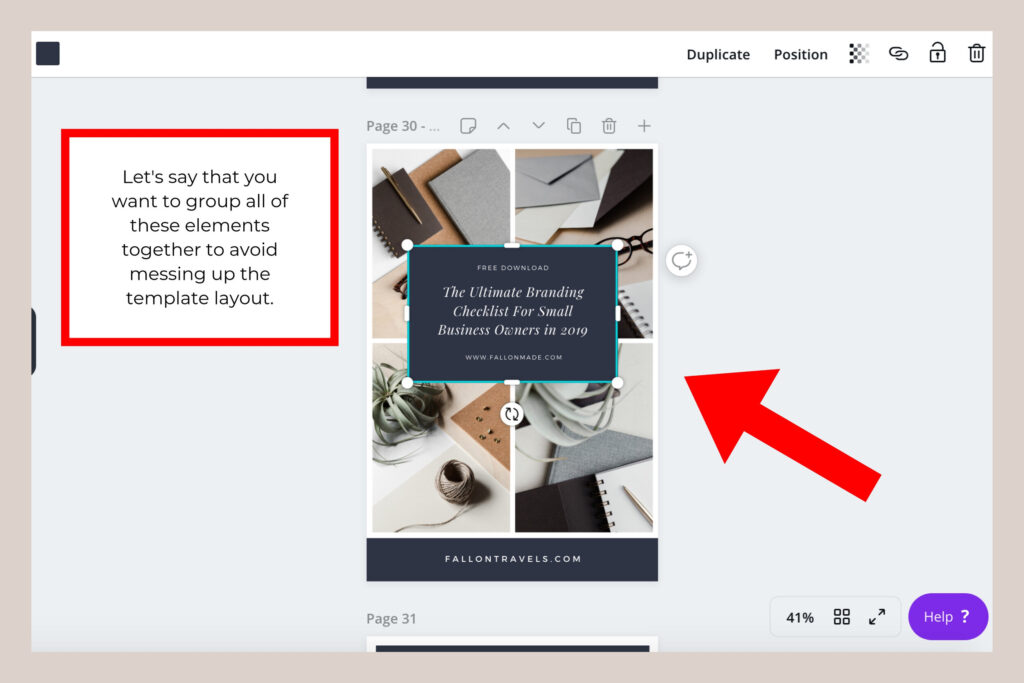
Task: Select the FREE DOWNLOAD text
Action: pyautogui.click(x=513, y=268)
